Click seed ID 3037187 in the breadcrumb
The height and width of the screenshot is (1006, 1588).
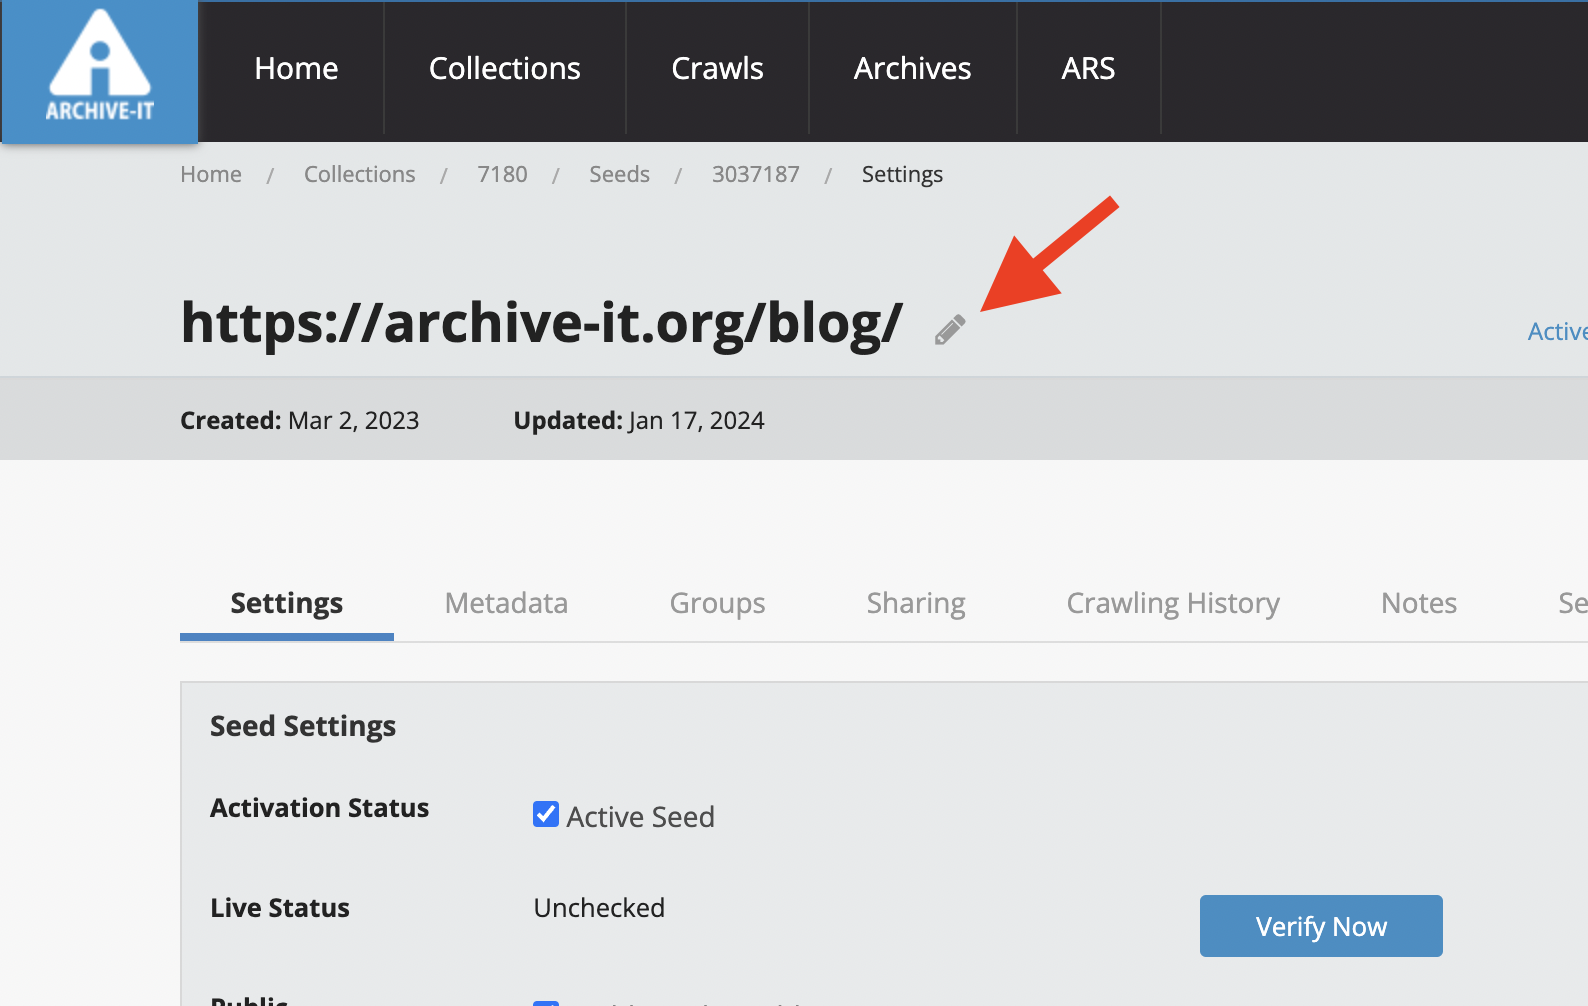click(755, 174)
